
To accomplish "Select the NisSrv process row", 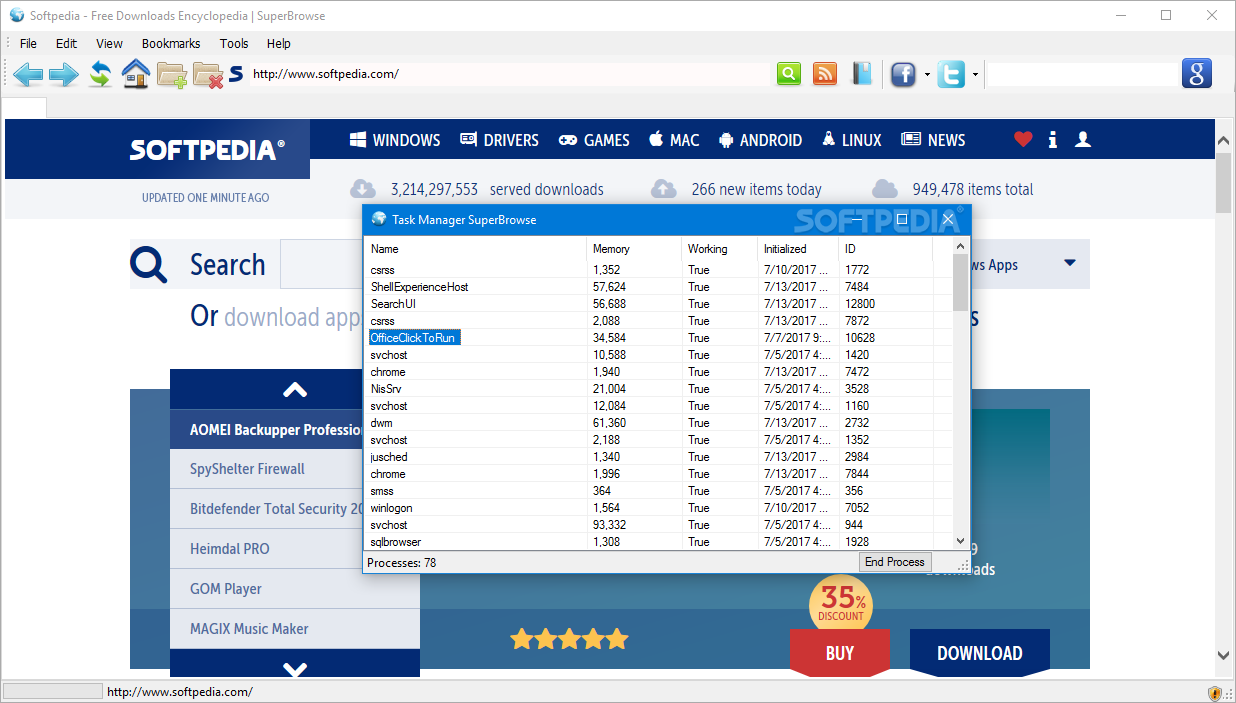I will tap(658, 389).
